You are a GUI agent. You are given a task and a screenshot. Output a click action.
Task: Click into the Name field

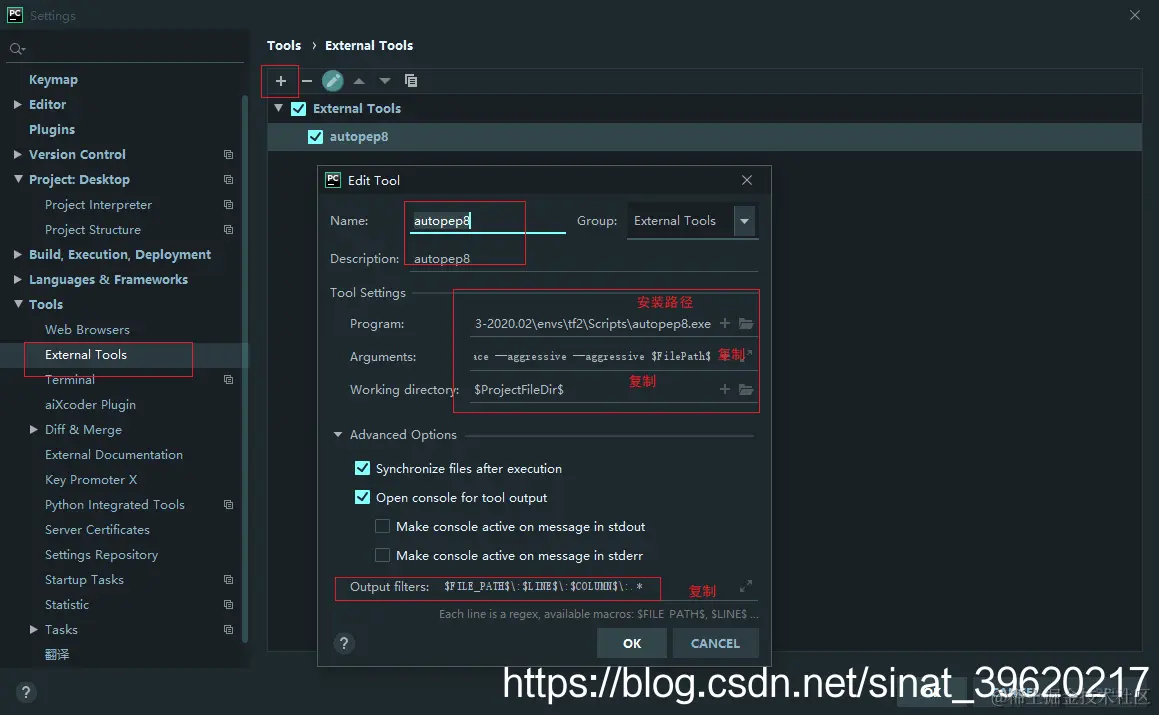488,221
